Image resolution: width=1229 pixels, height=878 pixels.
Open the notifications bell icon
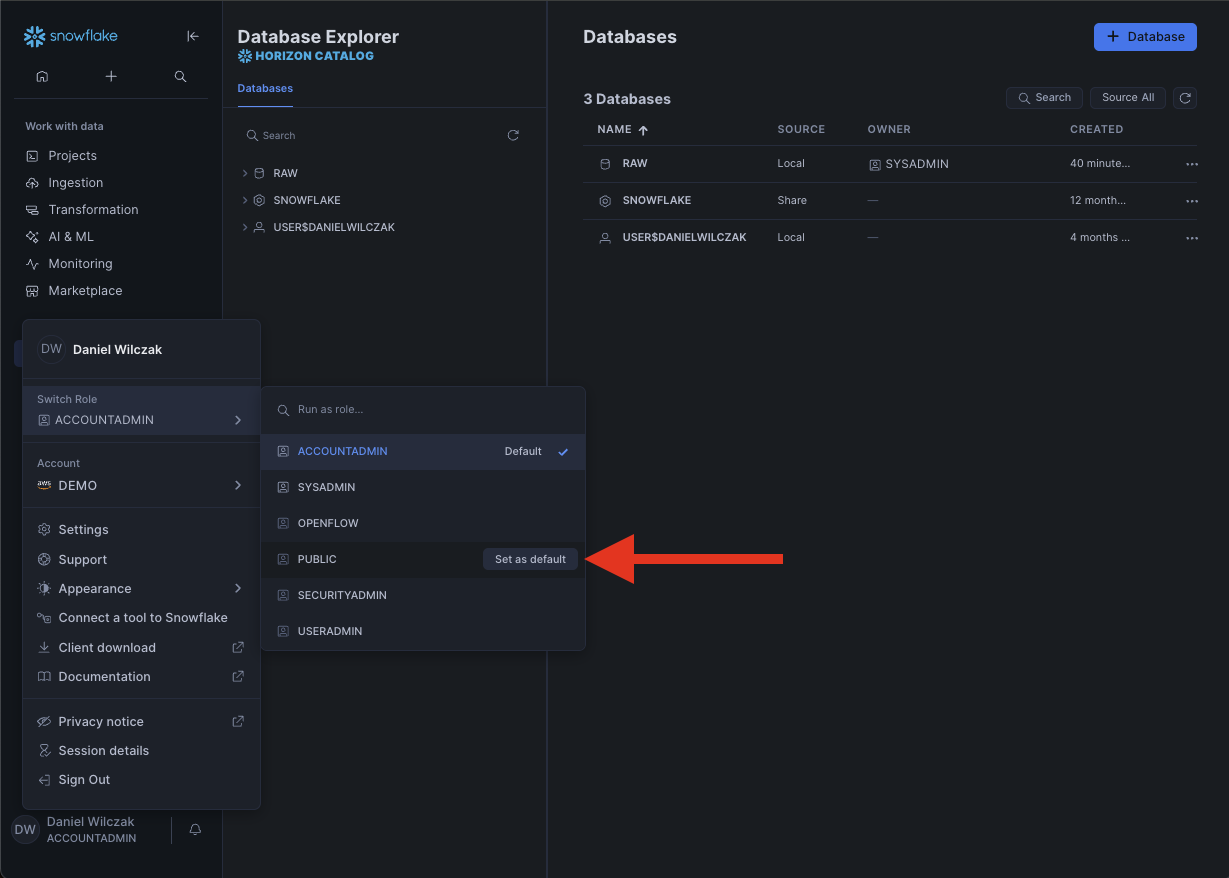coord(196,829)
